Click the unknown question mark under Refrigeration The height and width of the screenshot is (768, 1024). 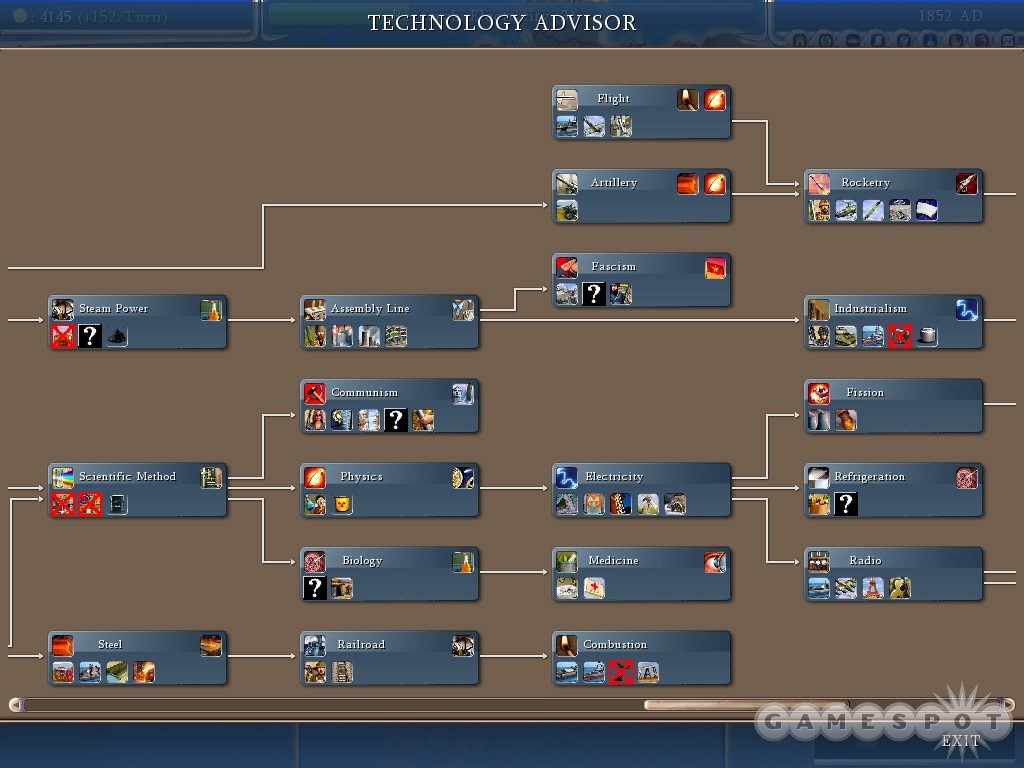click(x=846, y=504)
